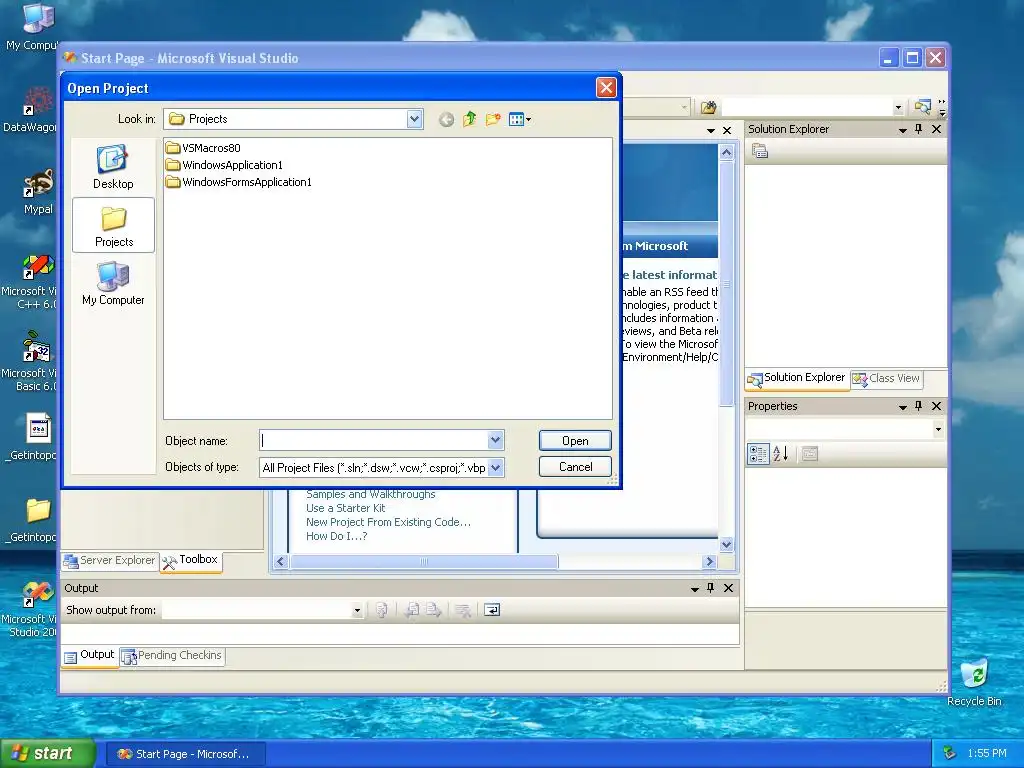Open Properties panel position dropdown
Viewport: 1024px width, 768px height.
(903, 407)
